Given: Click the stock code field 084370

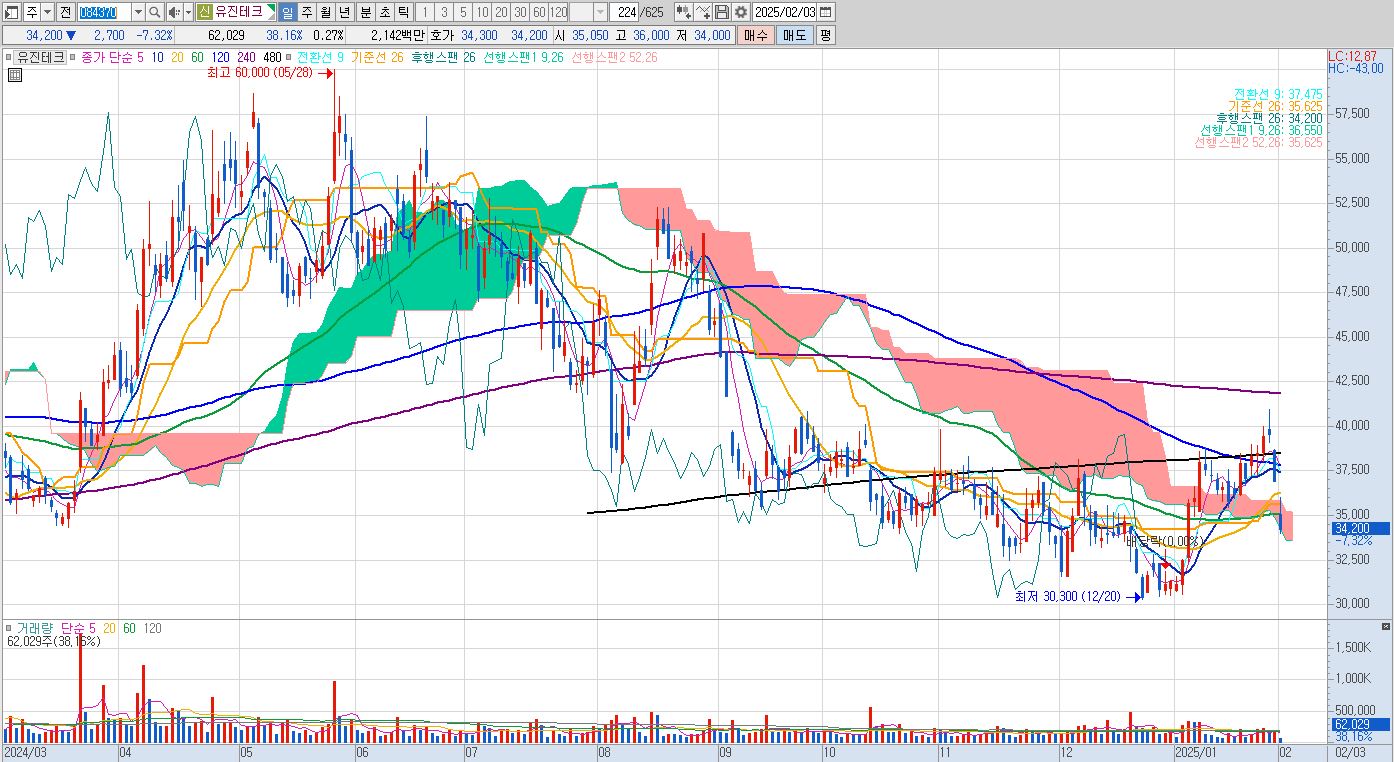Looking at the screenshot, I should click(104, 12).
